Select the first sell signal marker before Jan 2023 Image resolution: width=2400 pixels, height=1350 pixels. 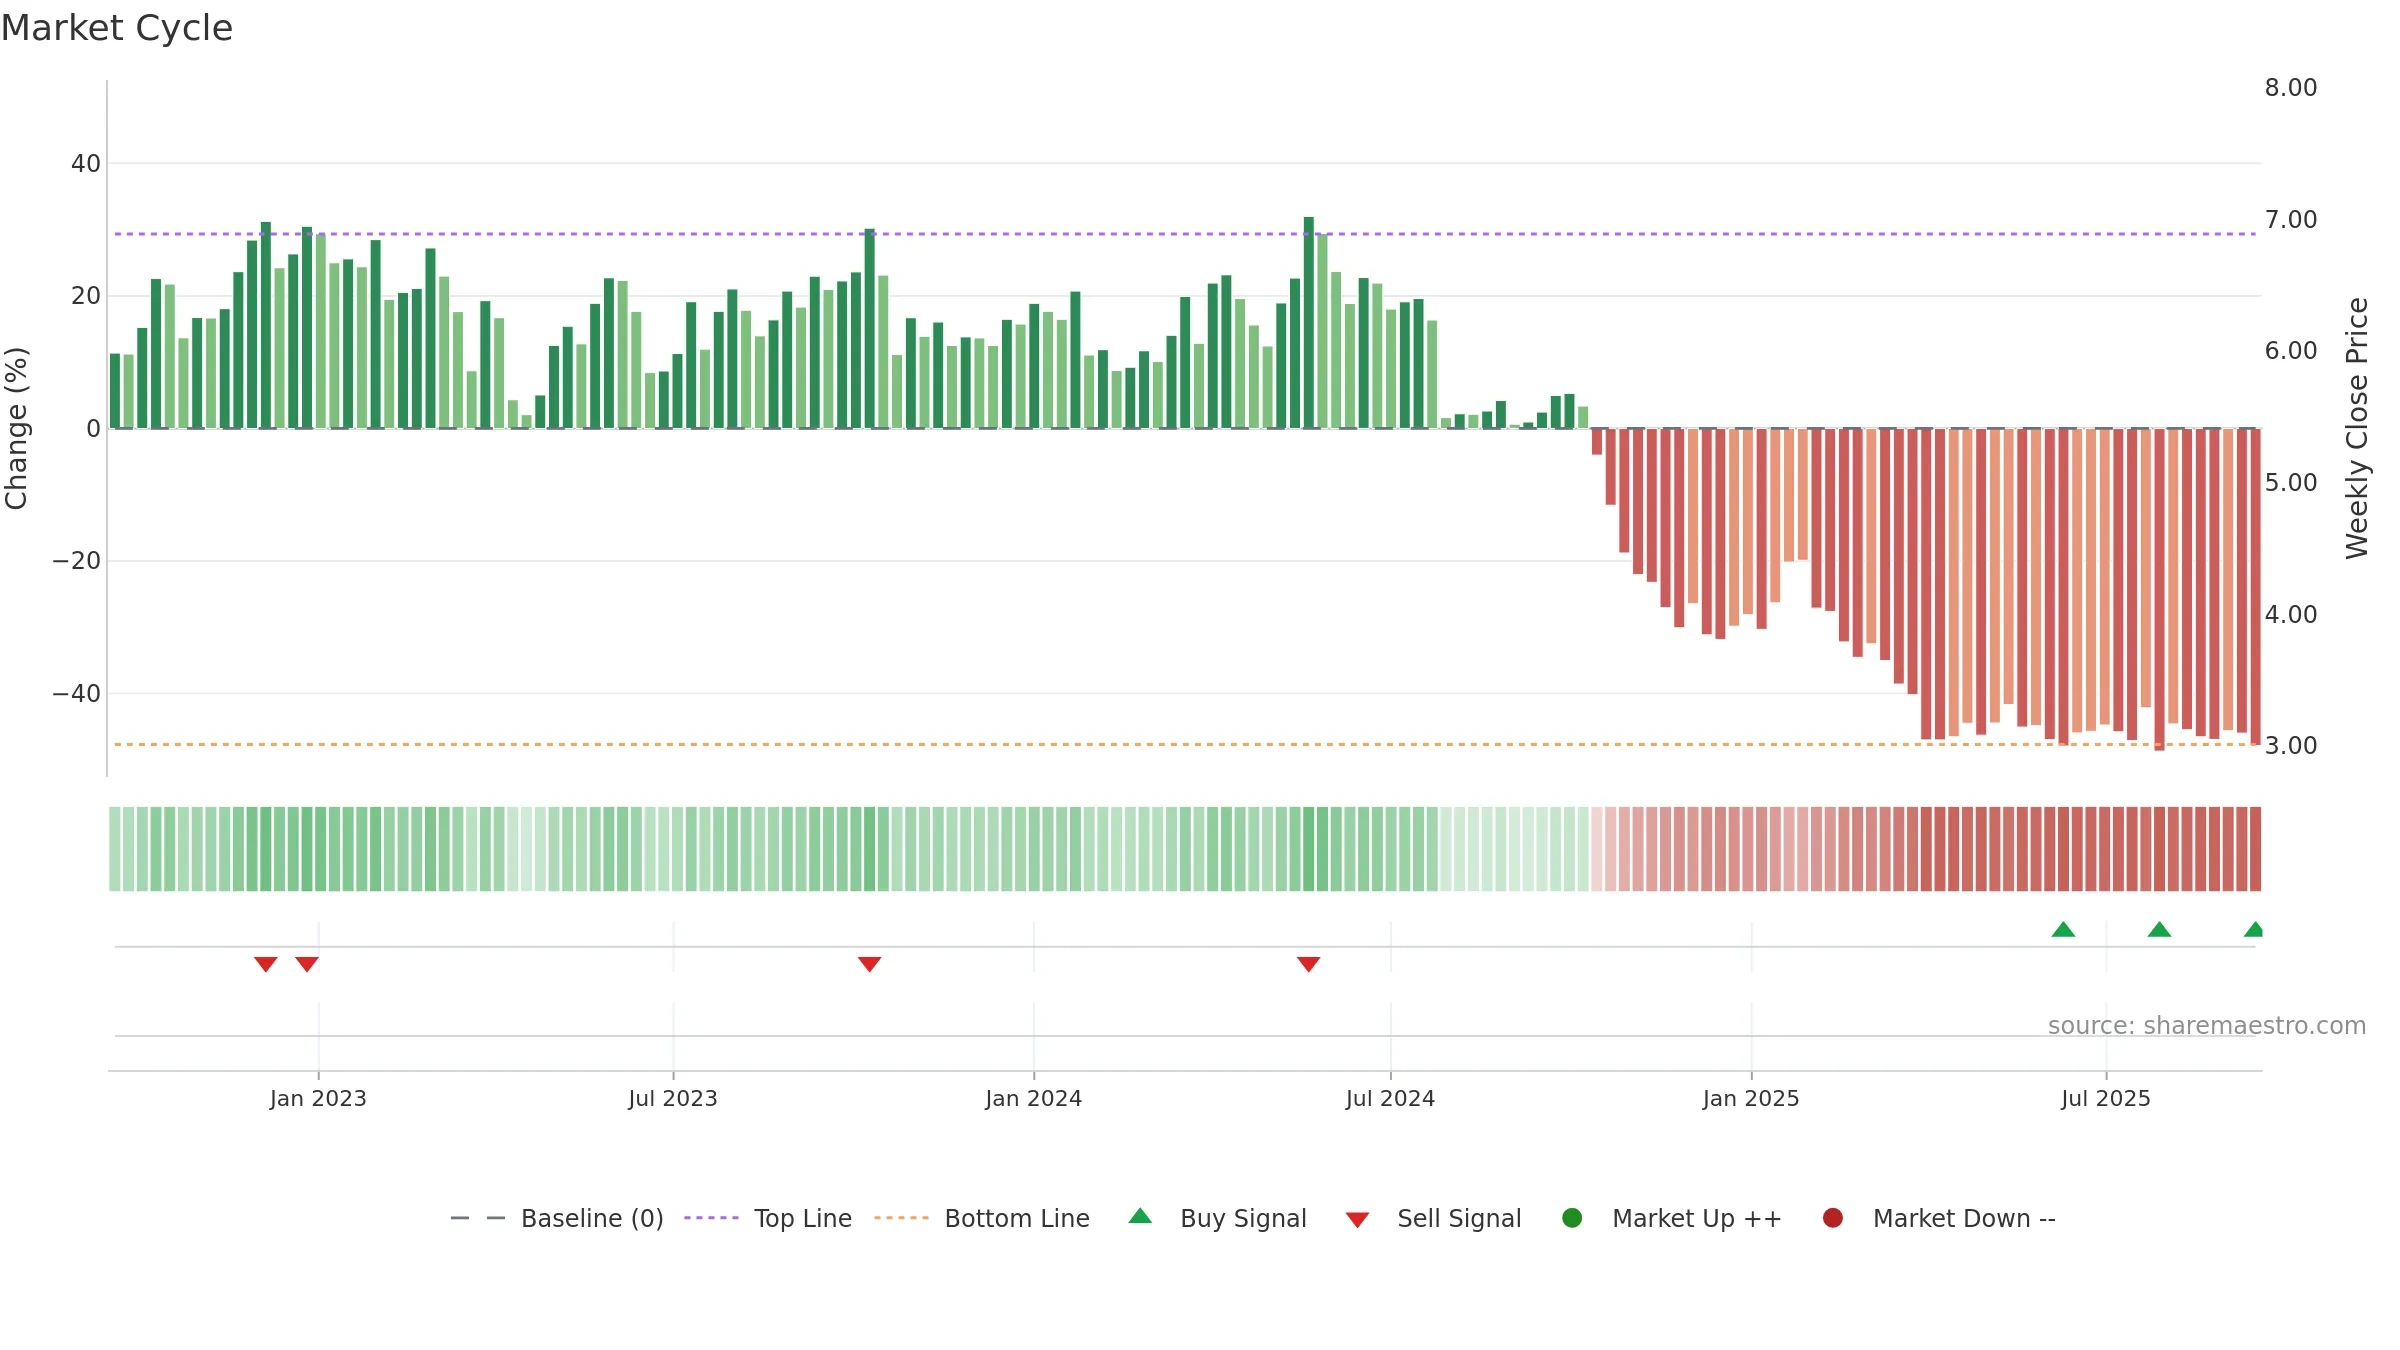click(265, 964)
